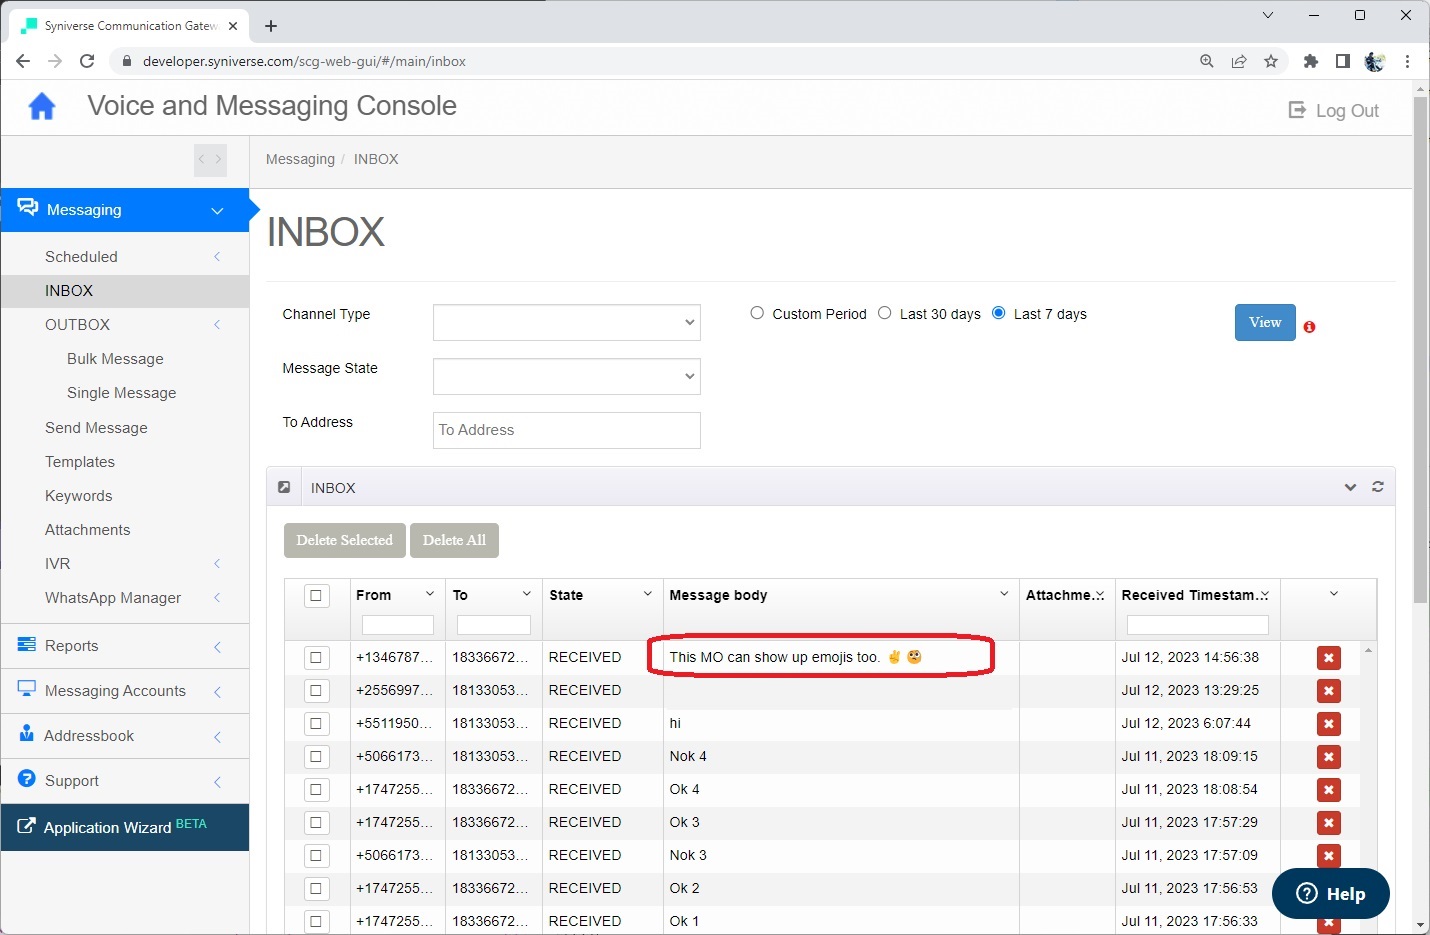Open the Chrome three-dot menu
1430x935 pixels.
(x=1407, y=61)
